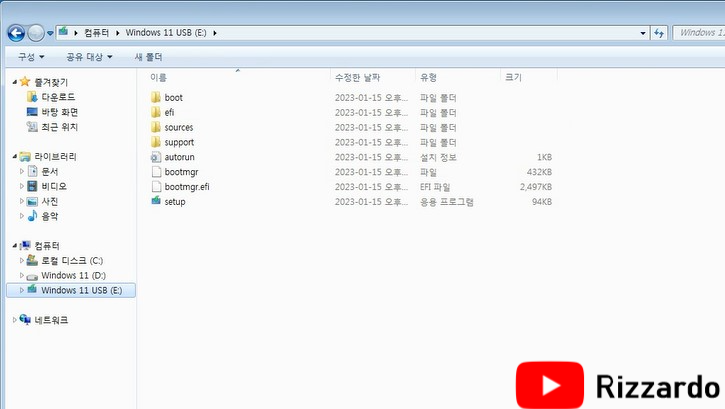
Task: Expand 로컬 디스크 (C:) drive
Action: coord(21,260)
